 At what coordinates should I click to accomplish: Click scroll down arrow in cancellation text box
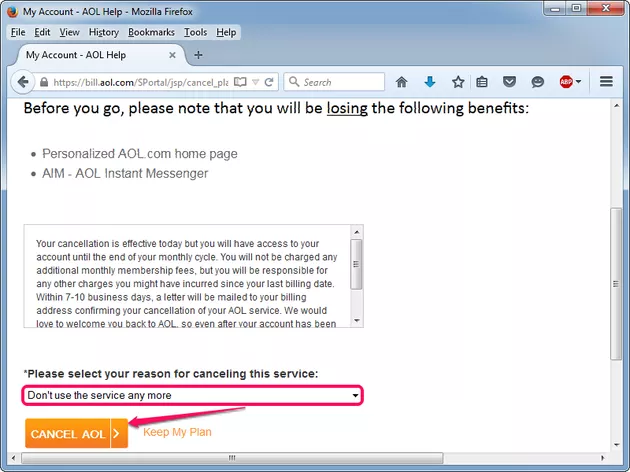(x=356, y=321)
